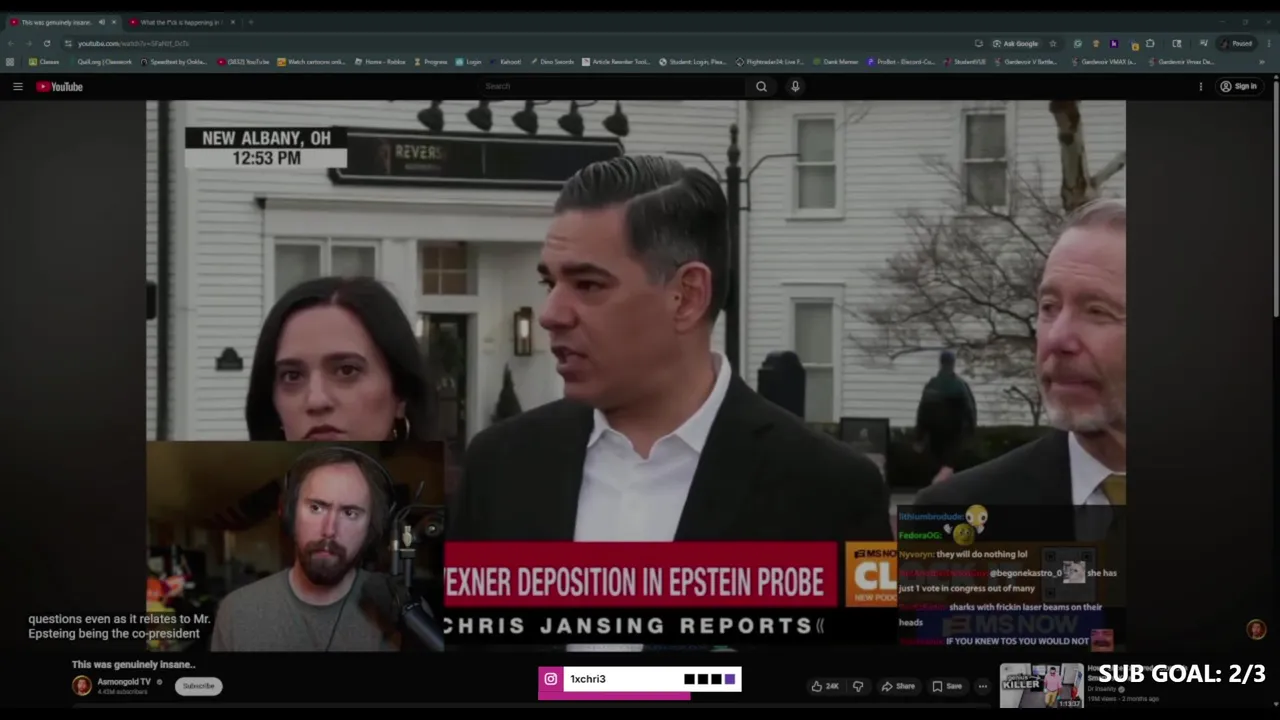Open the Watch cartoons online bookmark

(x=311, y=62)
